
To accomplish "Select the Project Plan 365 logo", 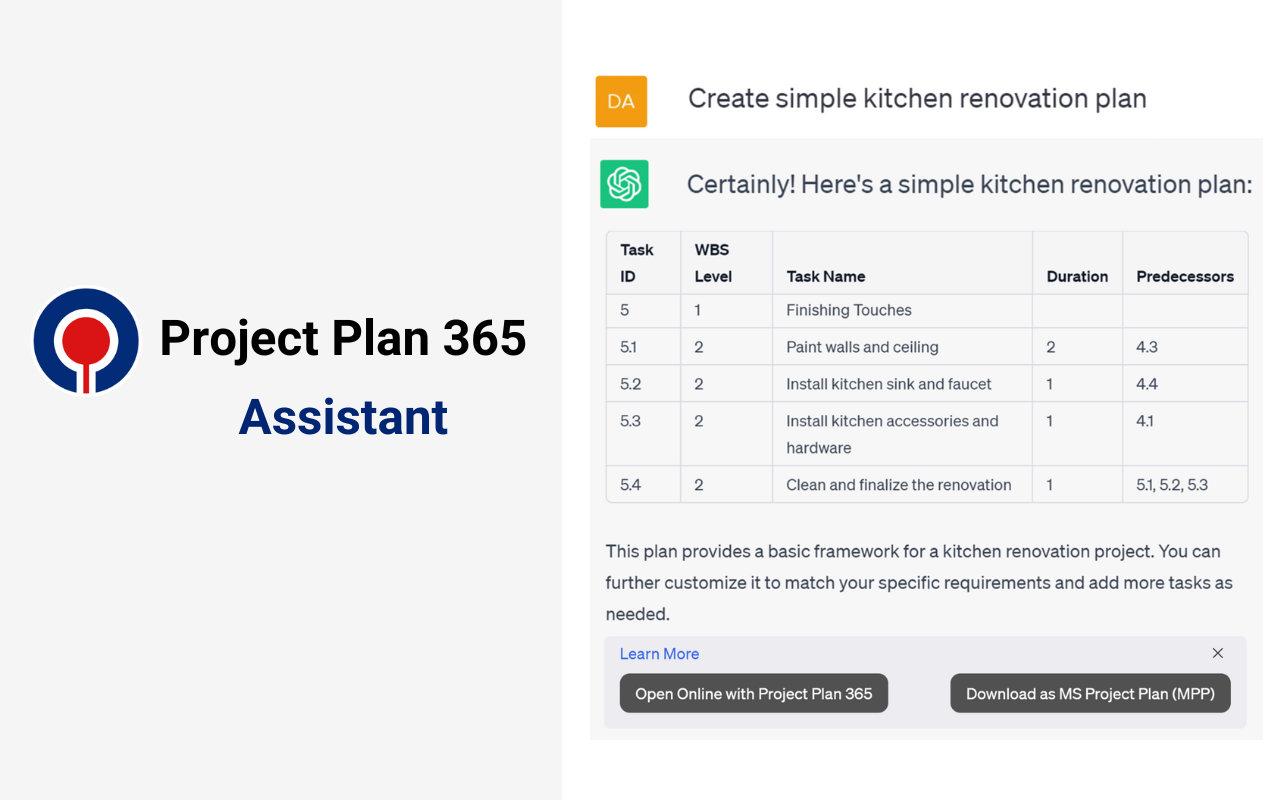I will pyautogui.click(x=86, y=340).
